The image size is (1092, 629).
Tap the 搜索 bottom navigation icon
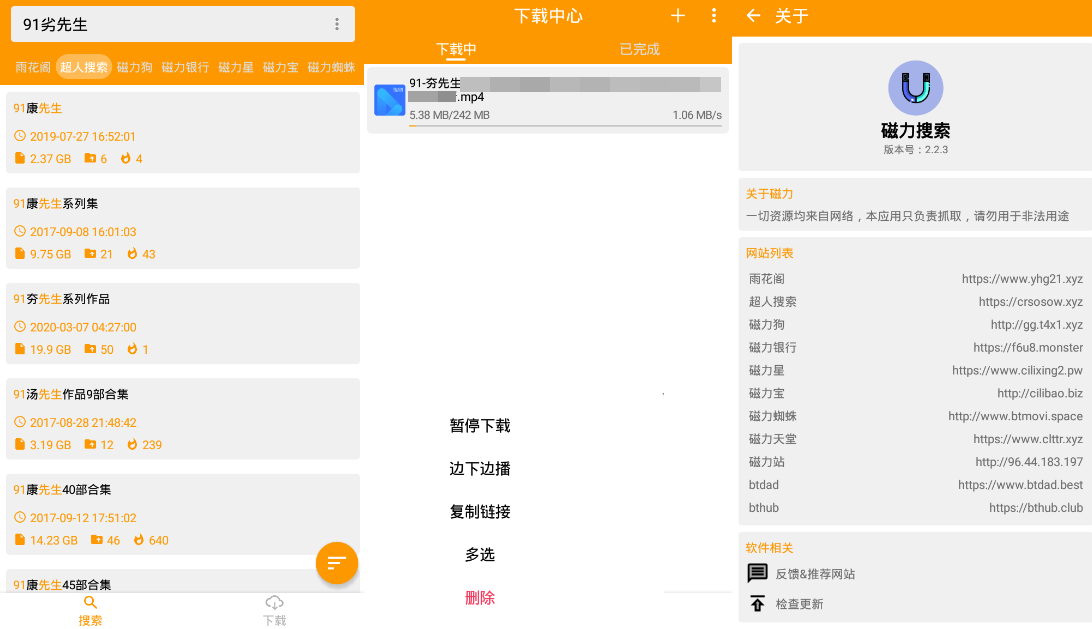(x=91, y=603)
